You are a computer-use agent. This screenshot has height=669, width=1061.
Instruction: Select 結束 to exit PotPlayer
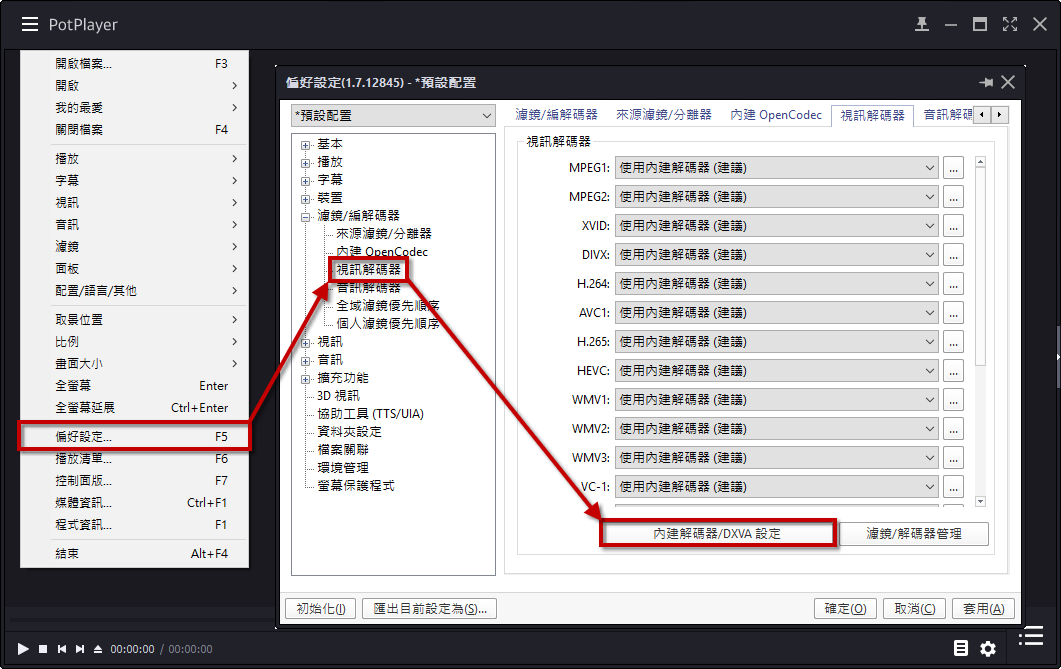135,553
